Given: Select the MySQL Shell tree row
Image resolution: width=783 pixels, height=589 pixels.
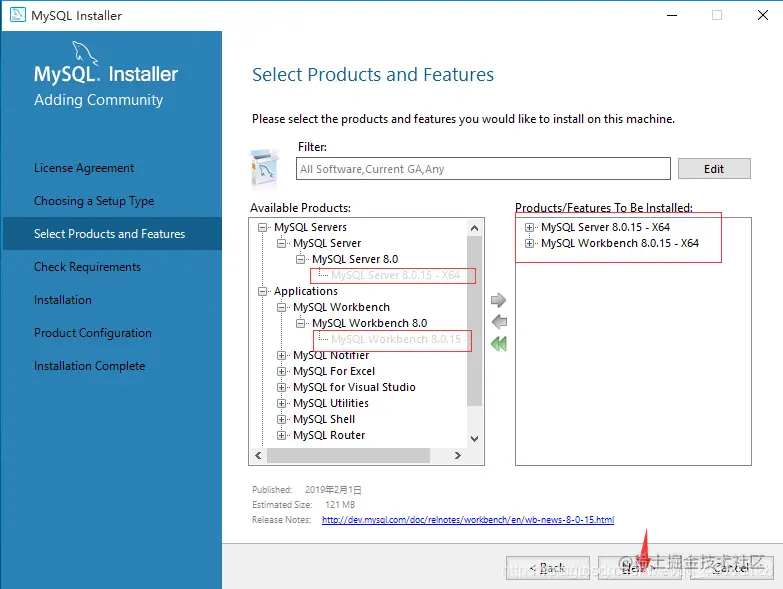Looking at the screenshot, I should 324,419.
